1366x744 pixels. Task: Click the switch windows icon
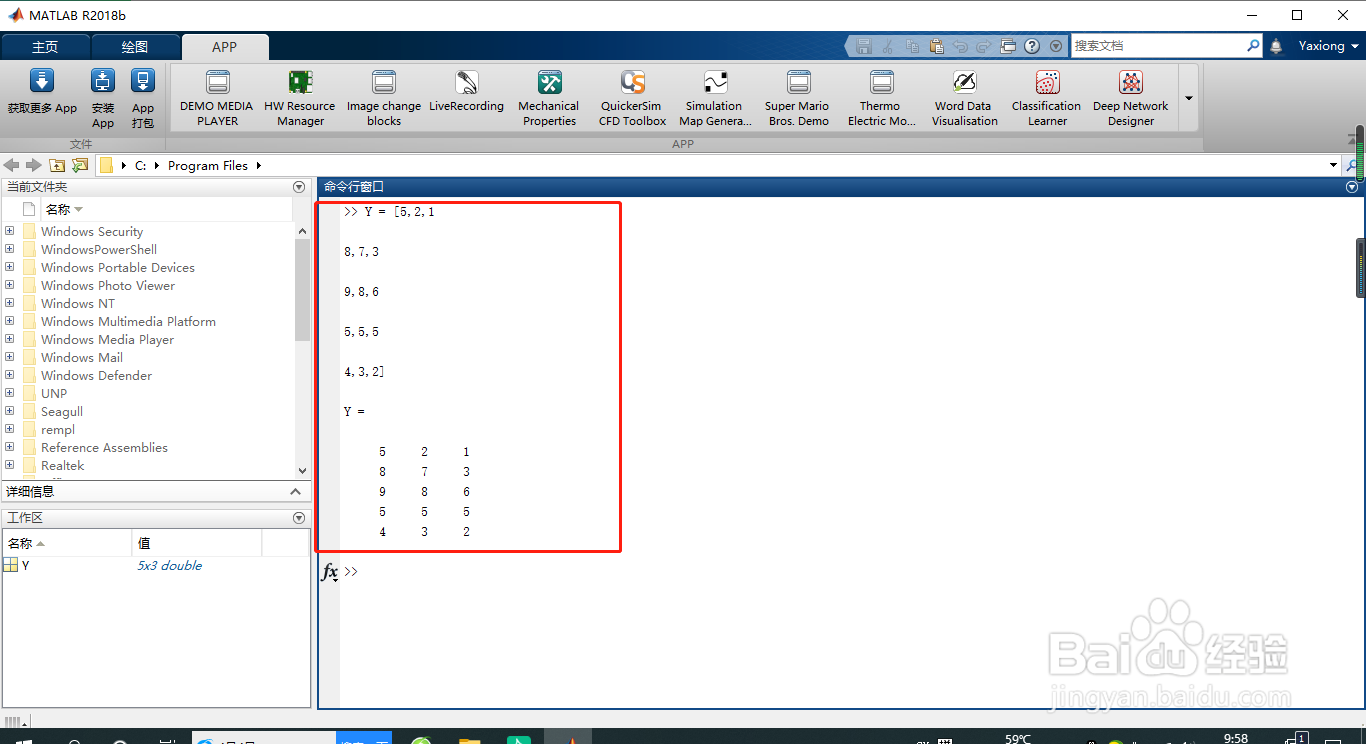pyautogui.click(x=1008, y=46)
